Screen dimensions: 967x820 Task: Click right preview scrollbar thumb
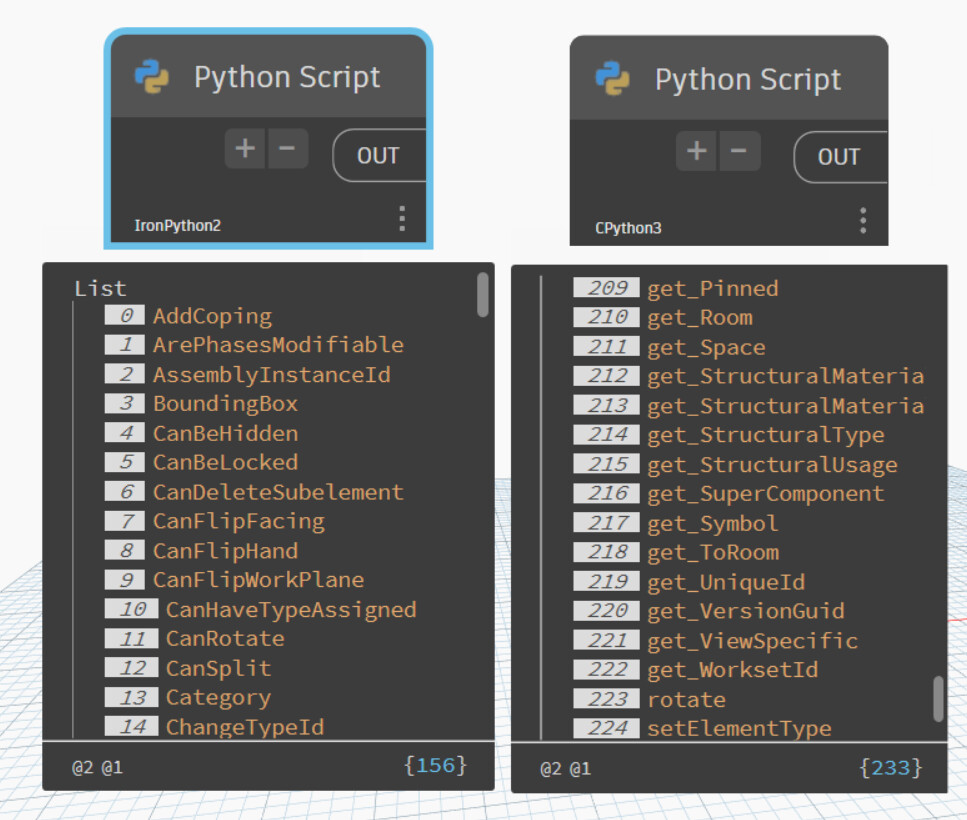[x=938, y=698]
